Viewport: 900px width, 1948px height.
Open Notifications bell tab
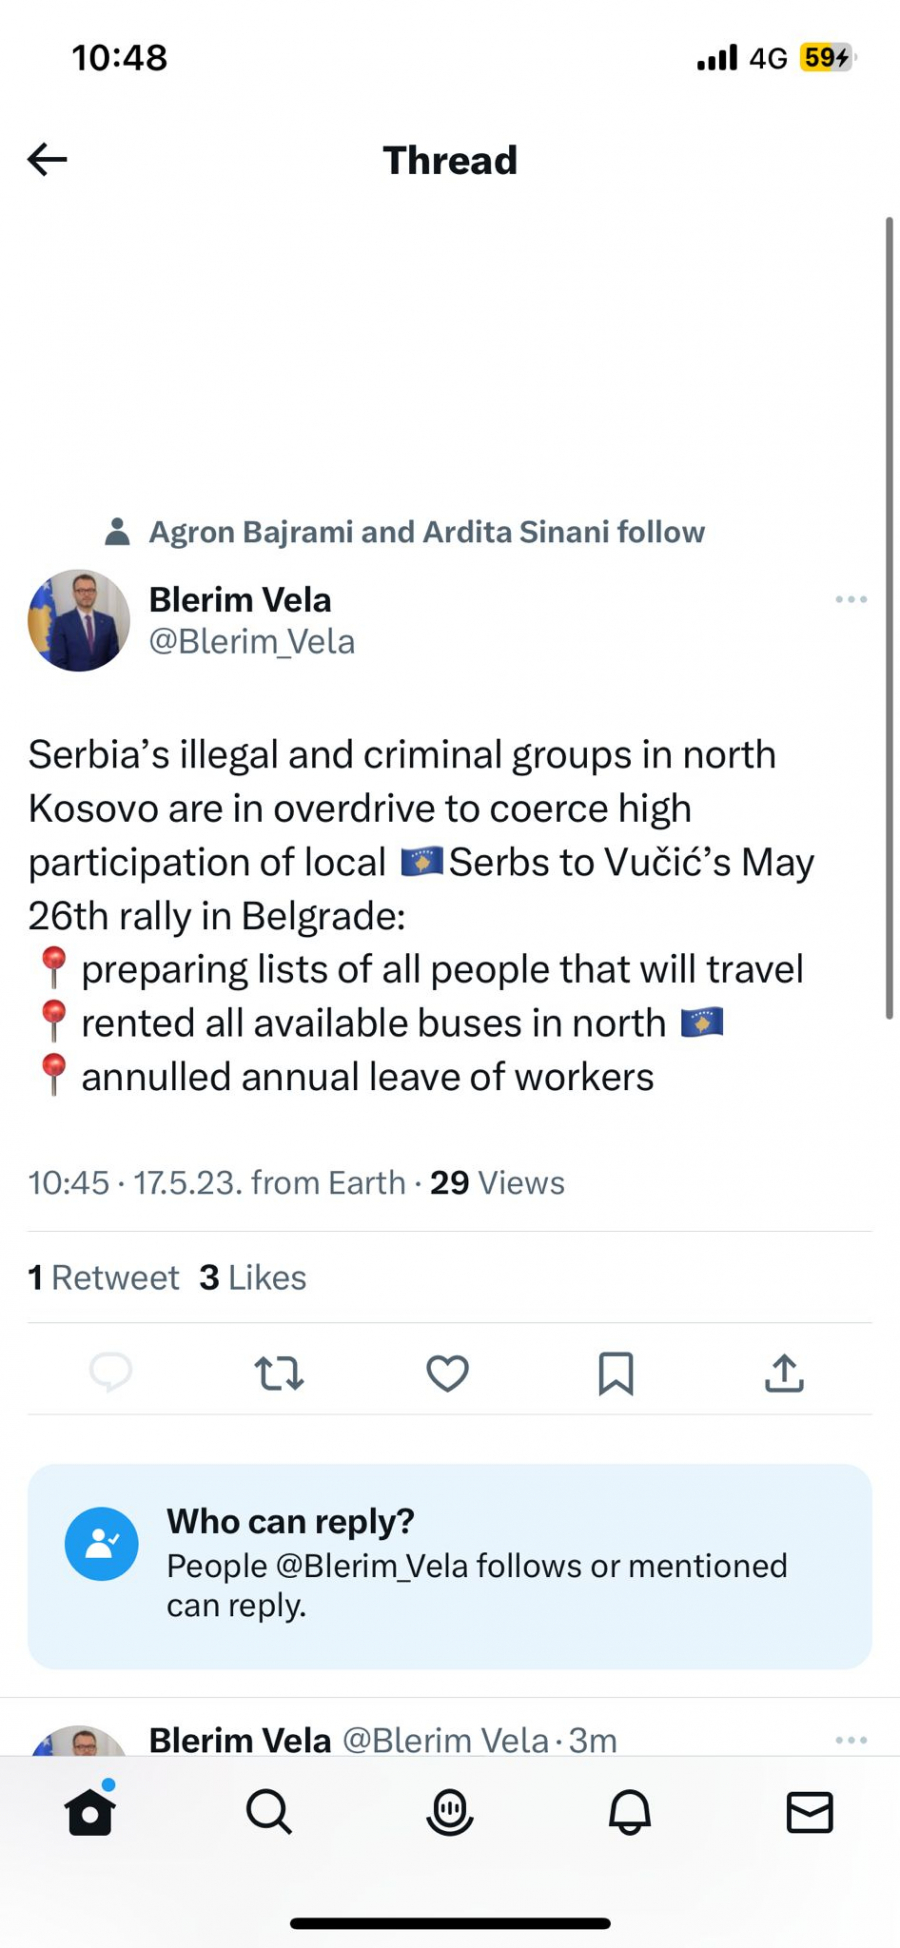tap(630, 1811)
